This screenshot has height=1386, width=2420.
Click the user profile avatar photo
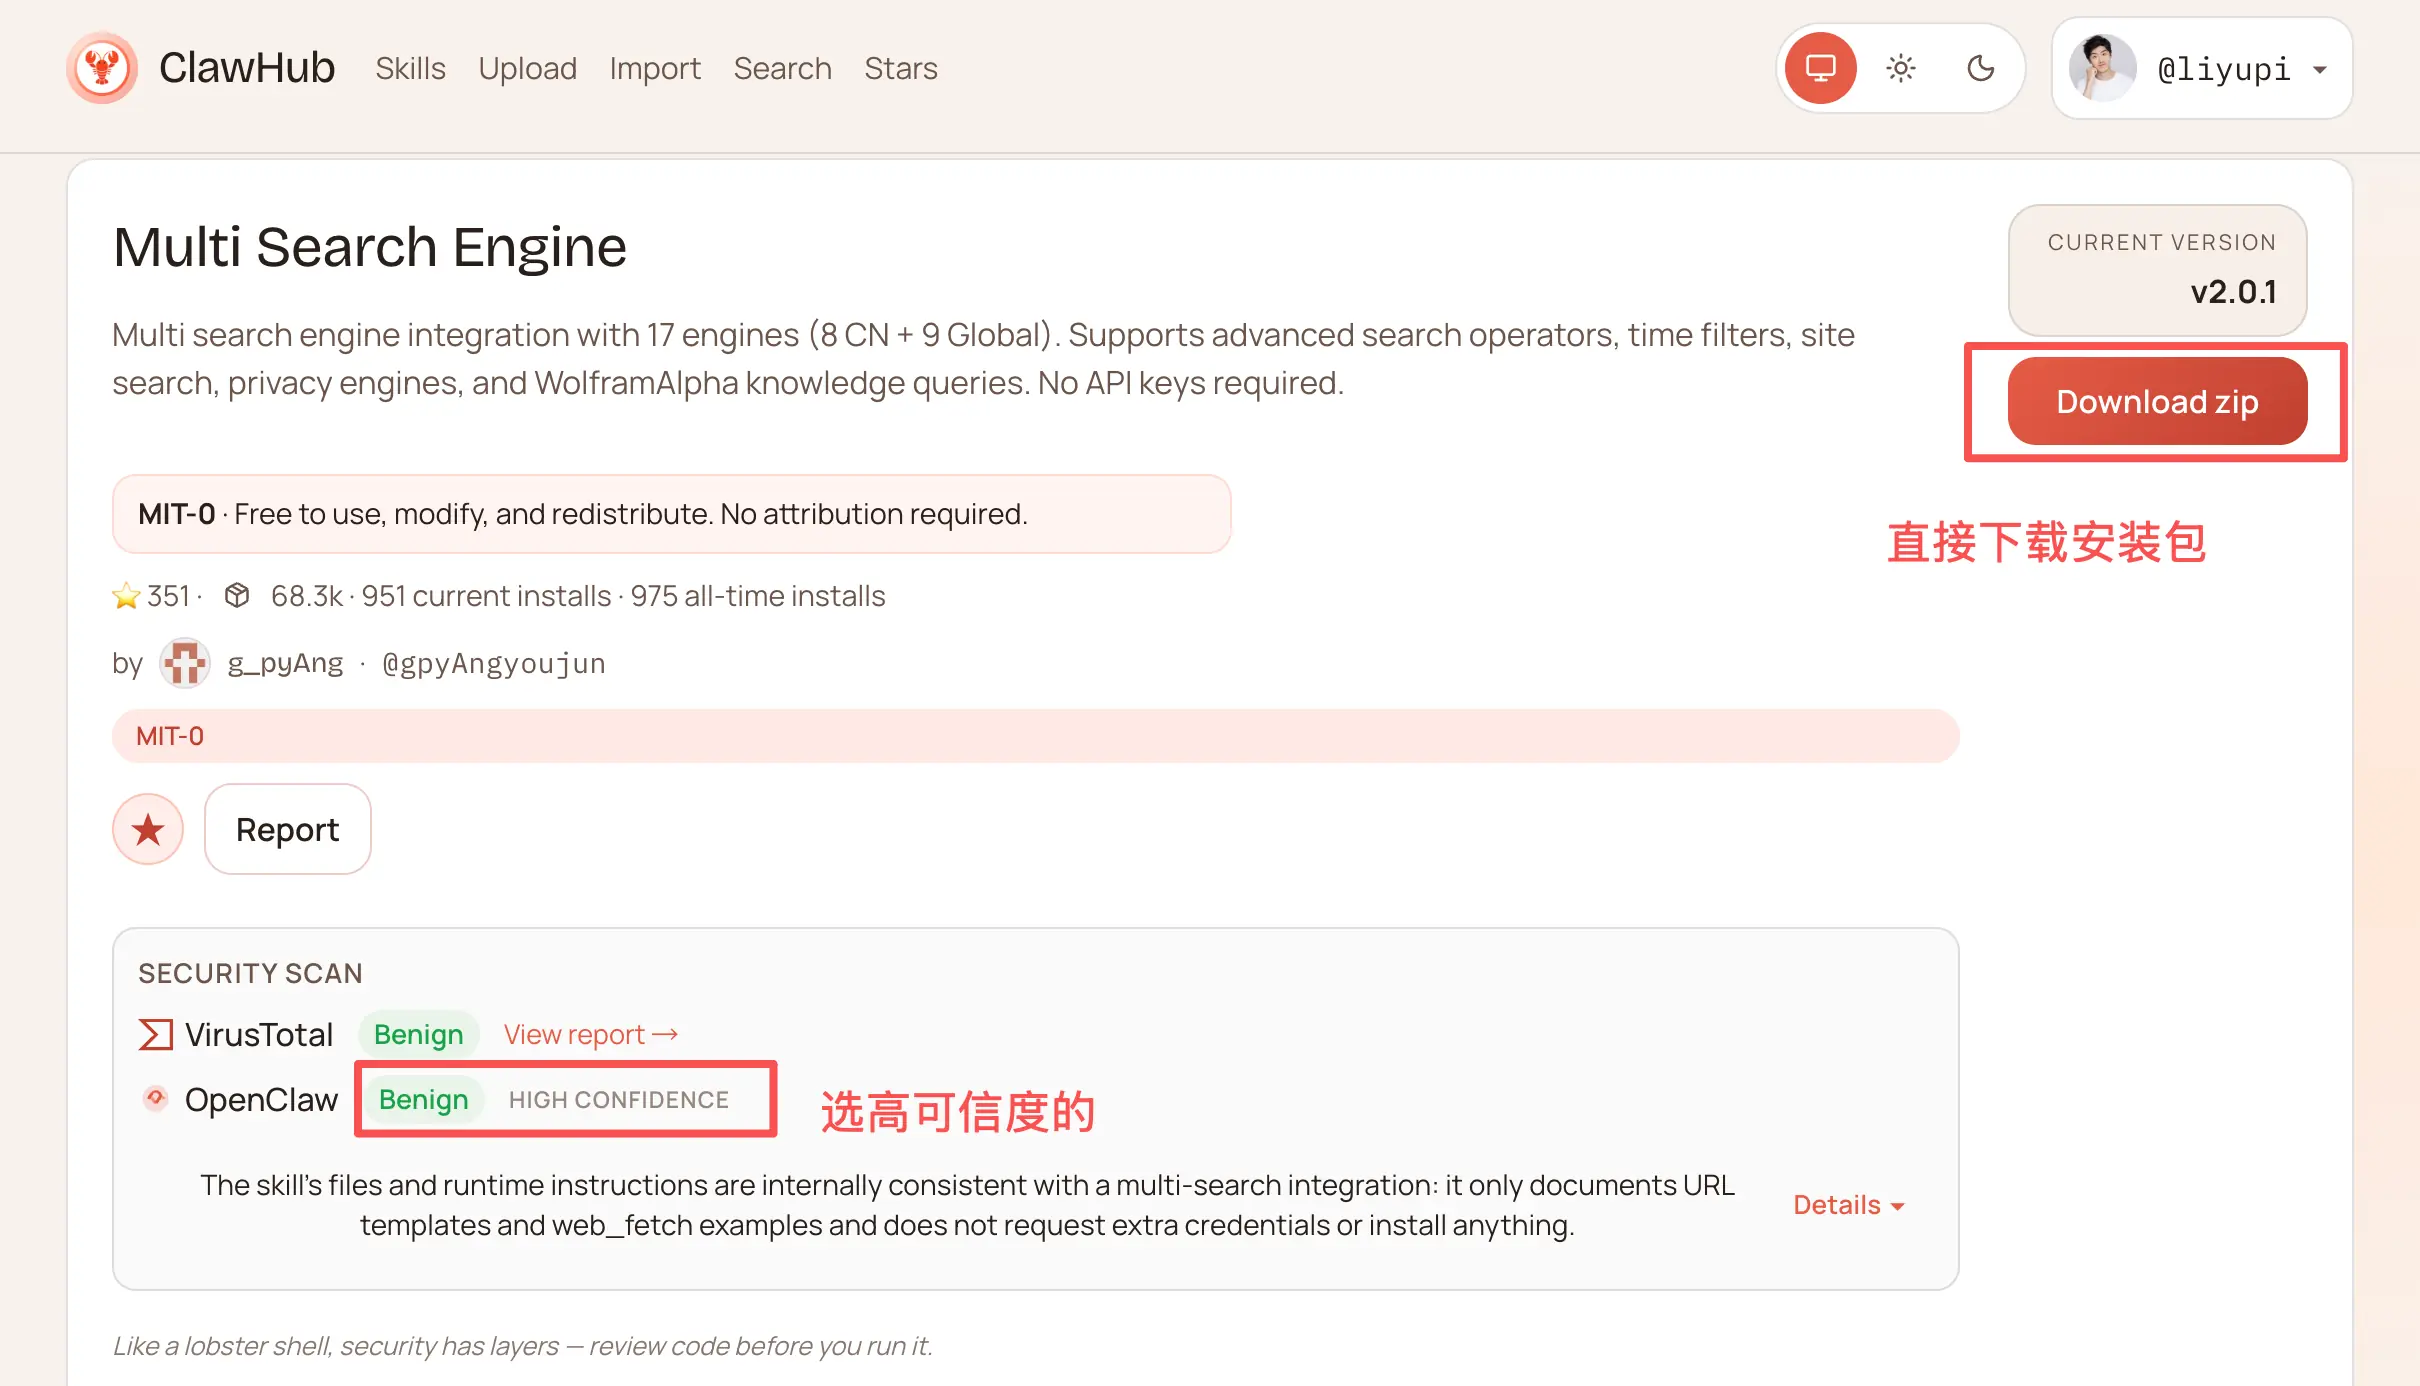[x=2102, y=68]
